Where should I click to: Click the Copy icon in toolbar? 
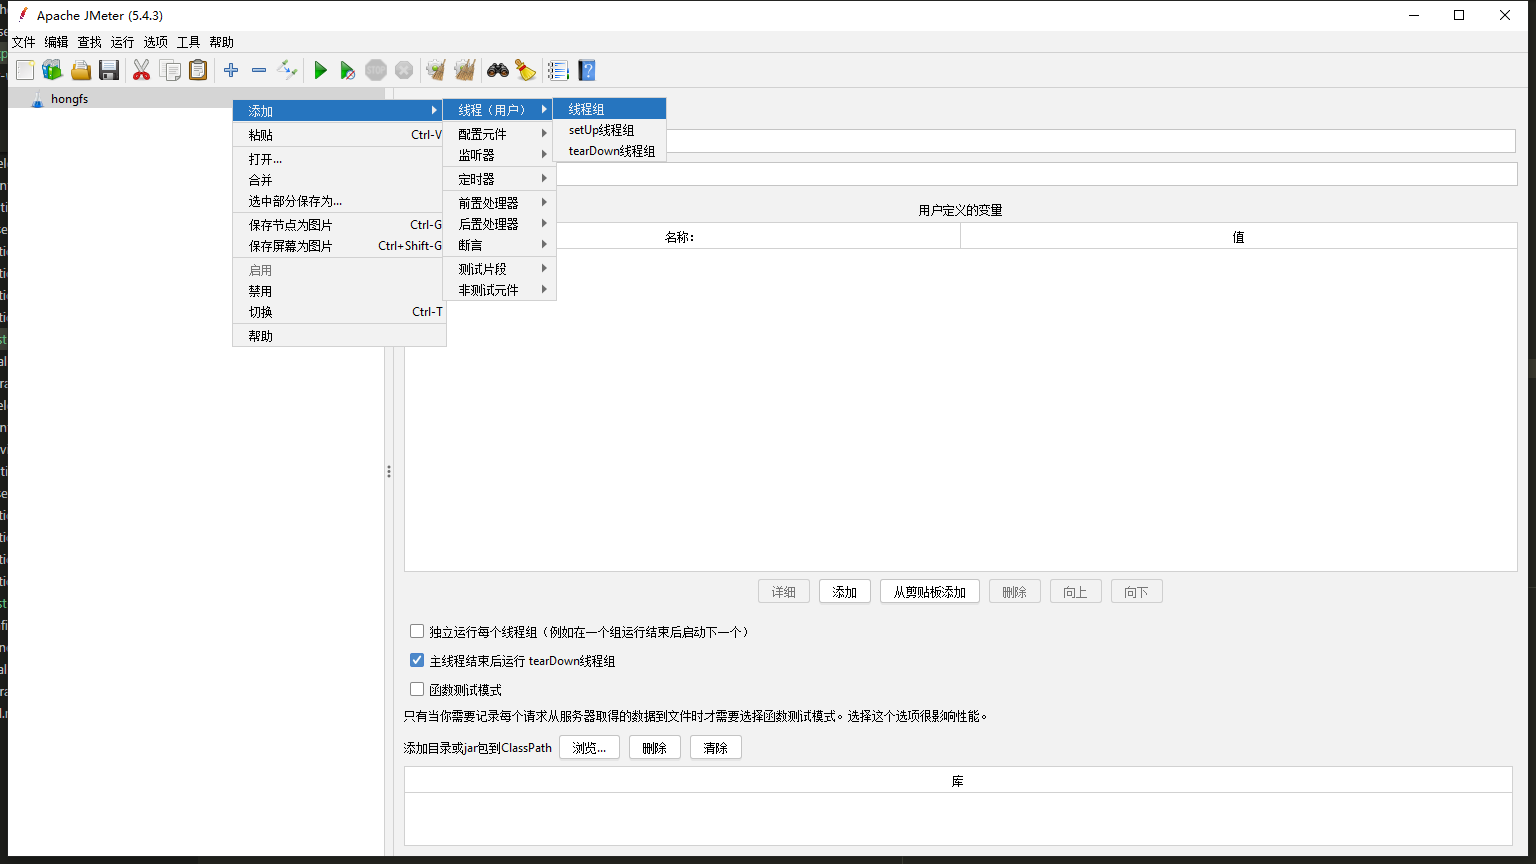click(x=170, y=70)
